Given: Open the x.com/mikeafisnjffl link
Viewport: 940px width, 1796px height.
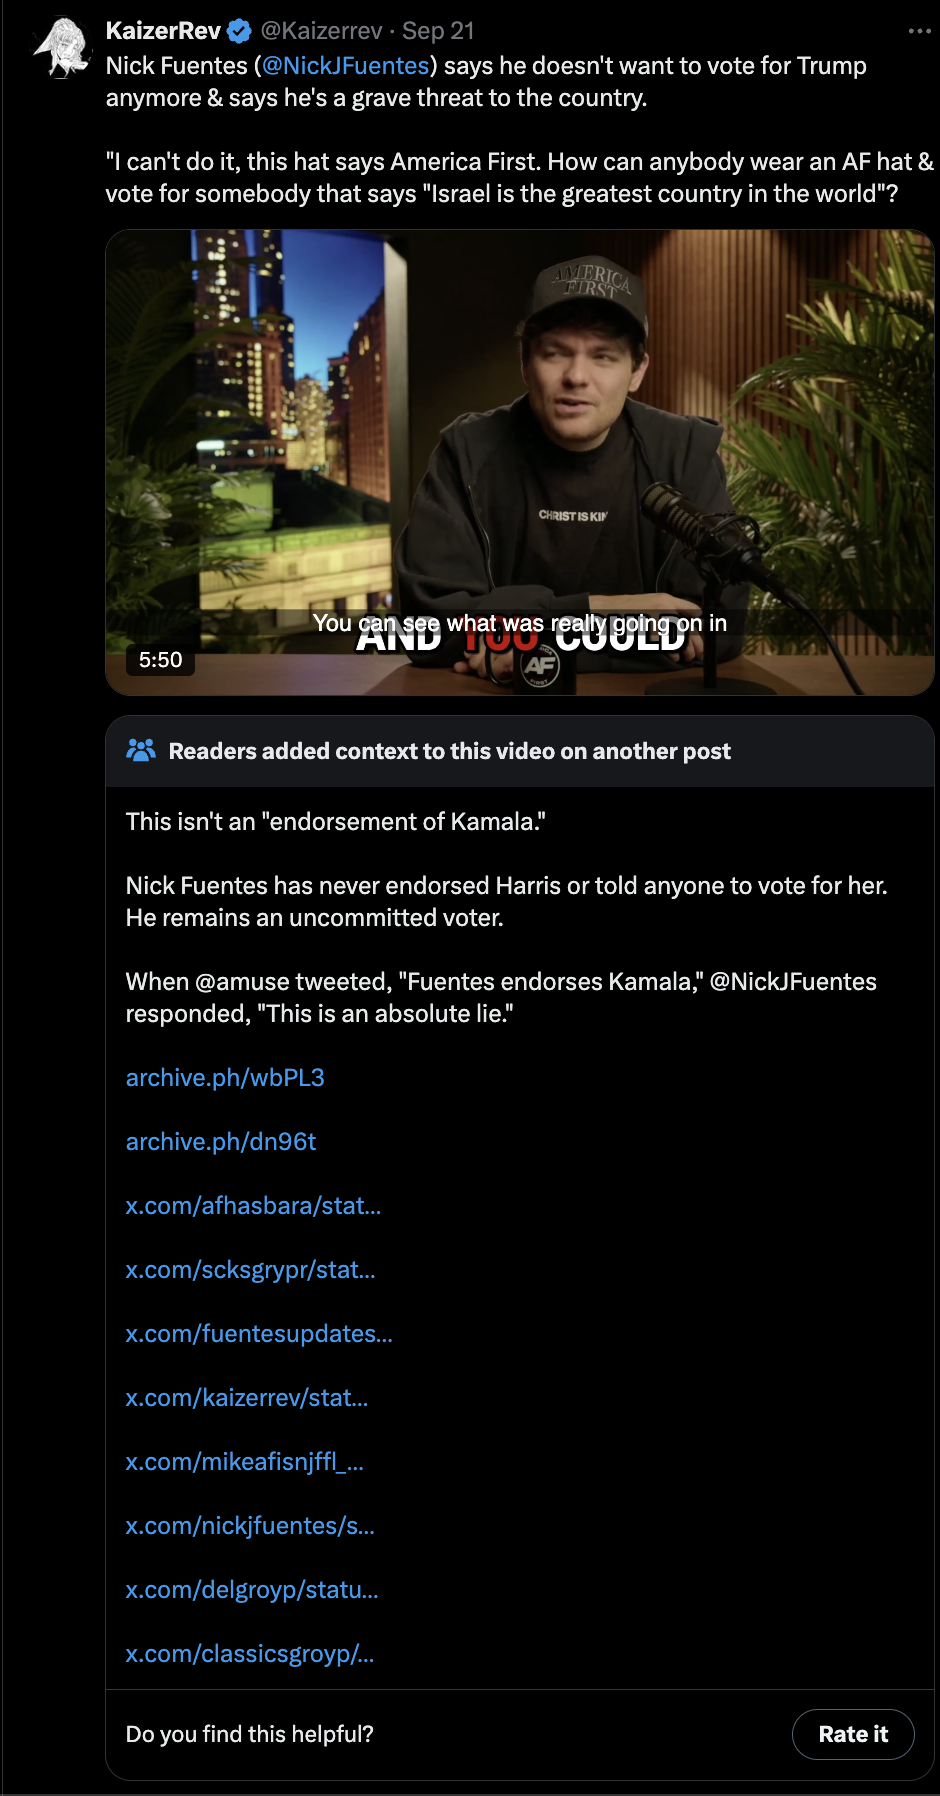Looking at the screenshot, I should point(245,1462).
